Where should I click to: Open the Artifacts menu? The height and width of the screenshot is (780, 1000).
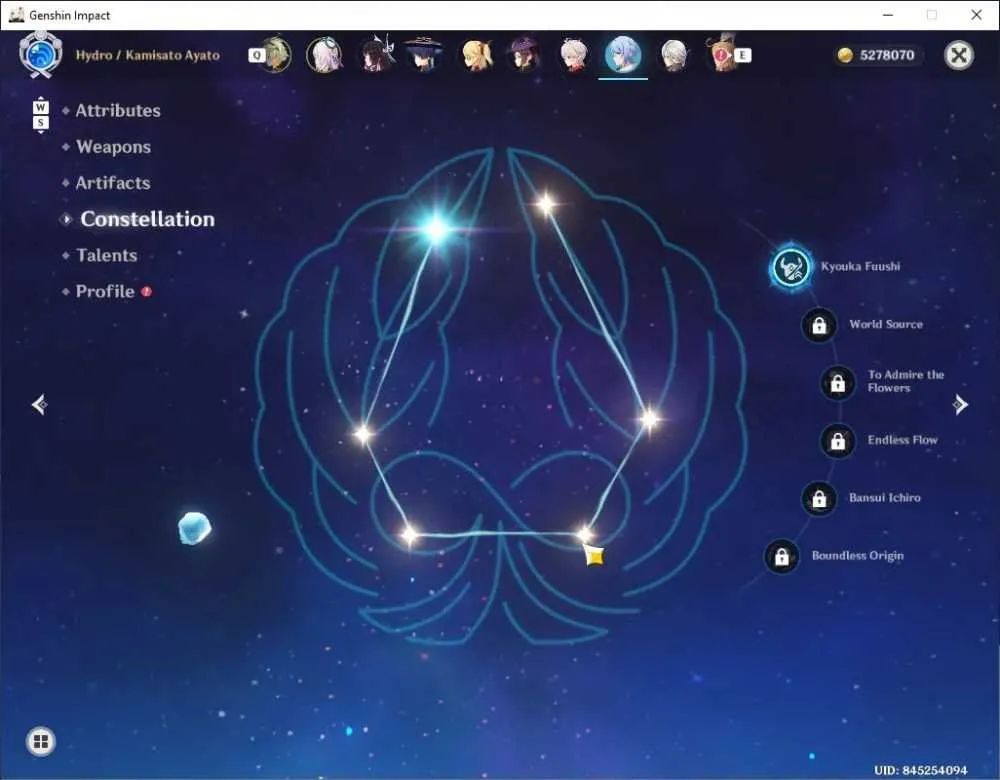point(113,183)
